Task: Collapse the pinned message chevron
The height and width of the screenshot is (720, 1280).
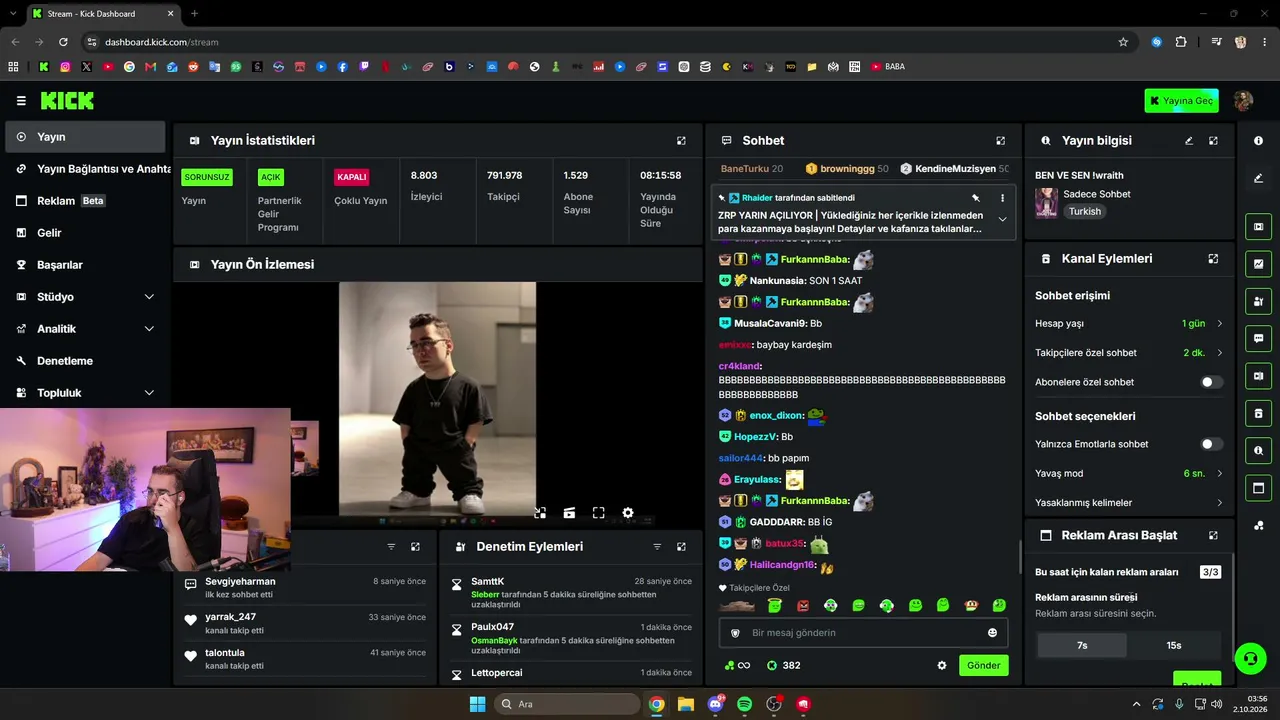Action: [x=1002, y=220]
